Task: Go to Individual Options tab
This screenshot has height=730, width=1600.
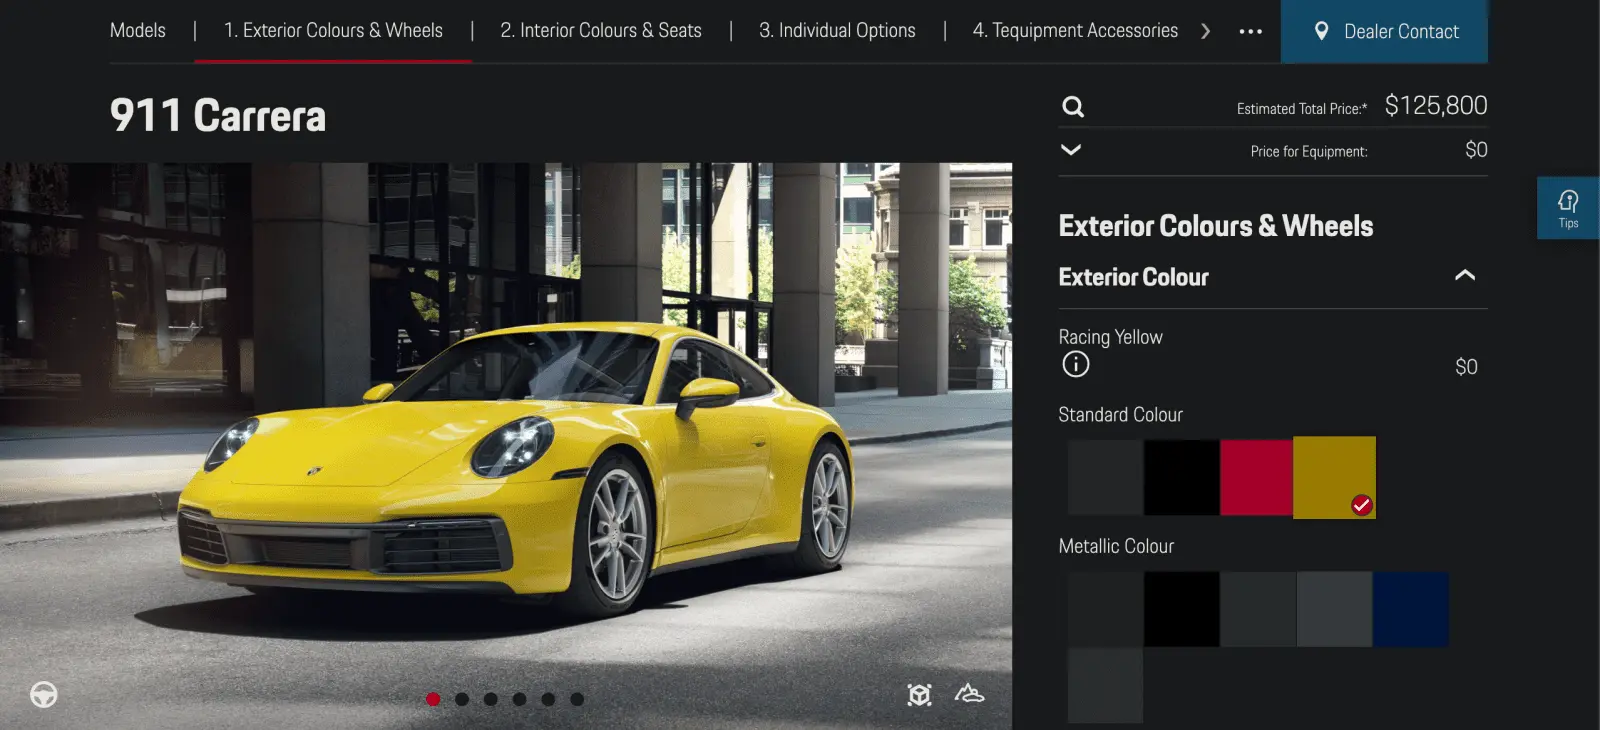Action: [x=837, y=31]
